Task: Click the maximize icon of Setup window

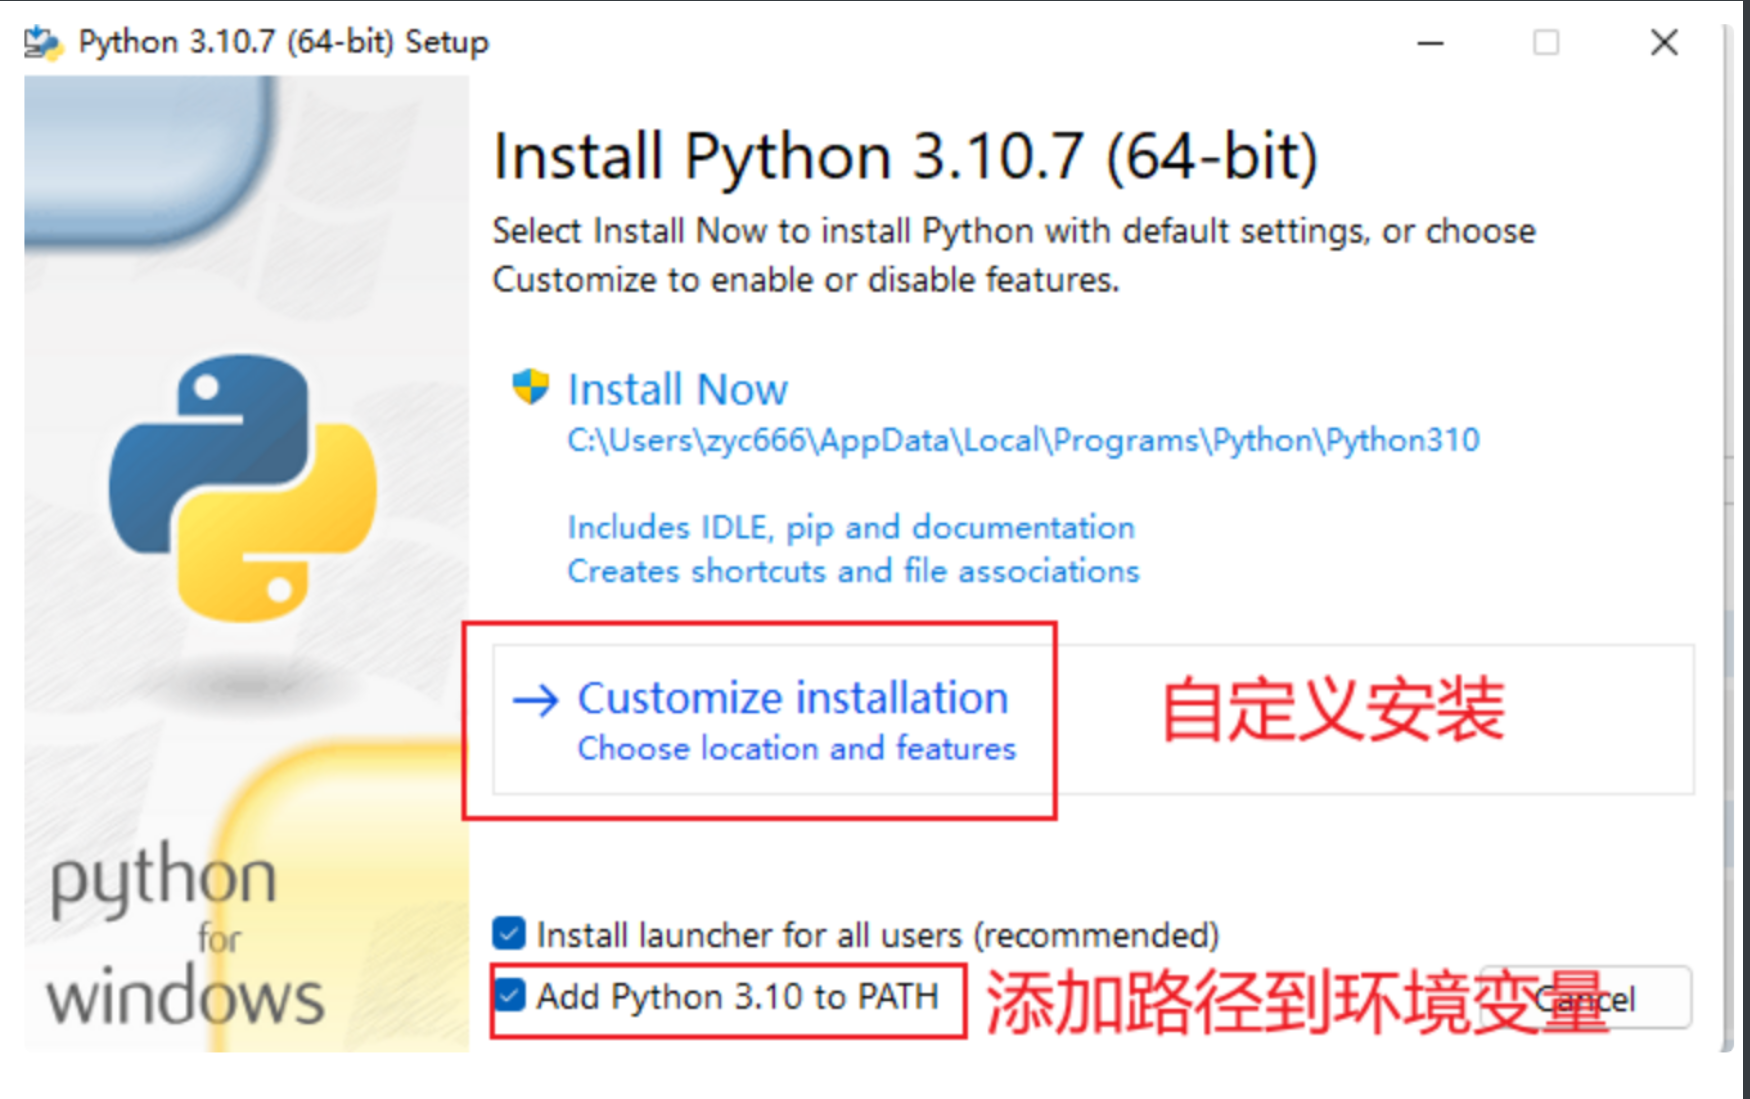Action: tap(1546, 43)
